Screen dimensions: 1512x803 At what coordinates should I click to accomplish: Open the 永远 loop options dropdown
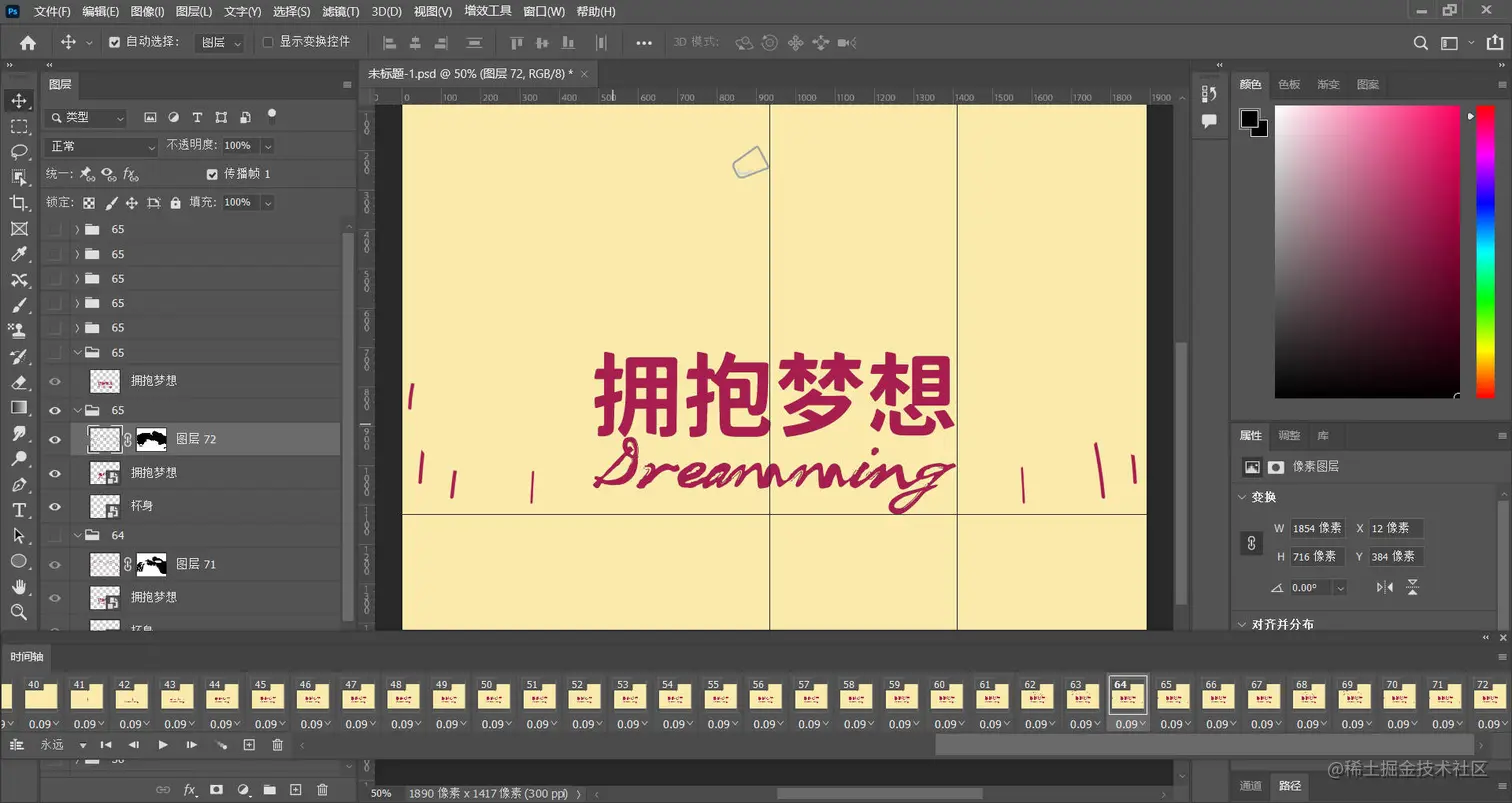(62, 745)
